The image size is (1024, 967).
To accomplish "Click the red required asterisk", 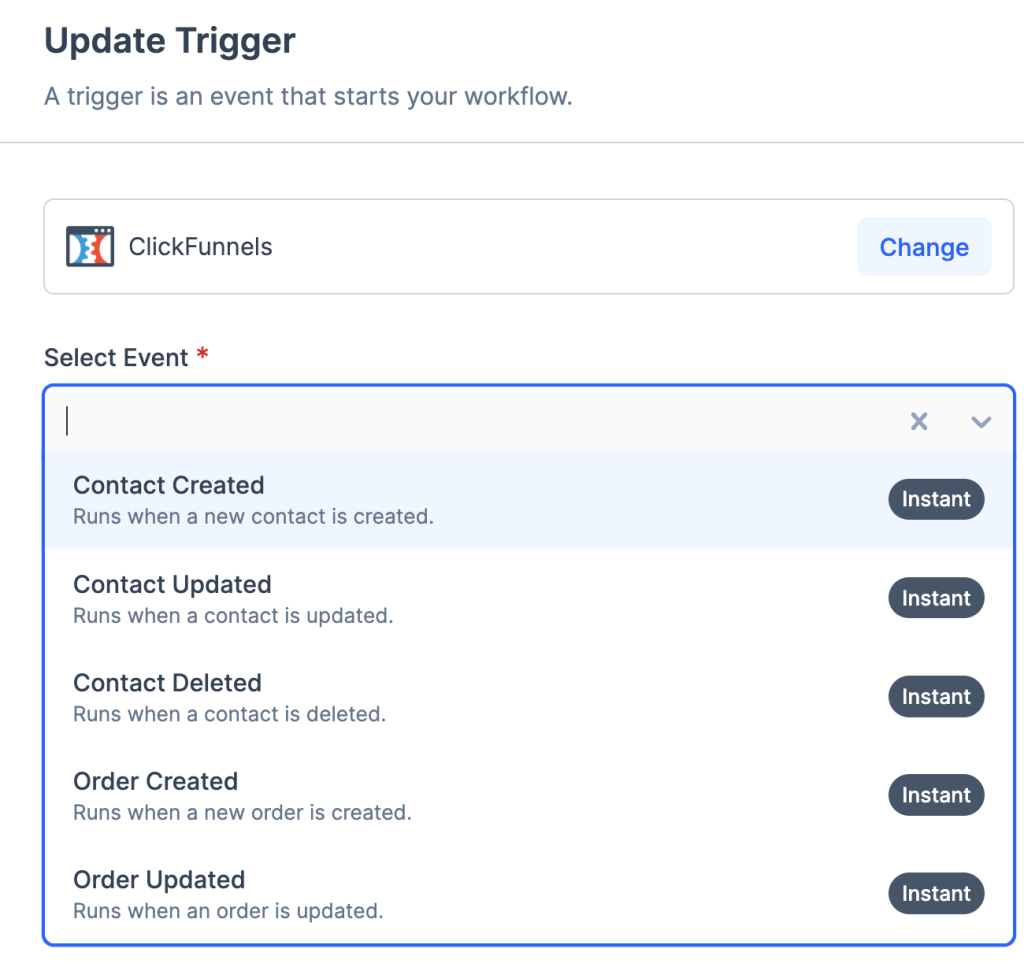I will tap(202, 355).
